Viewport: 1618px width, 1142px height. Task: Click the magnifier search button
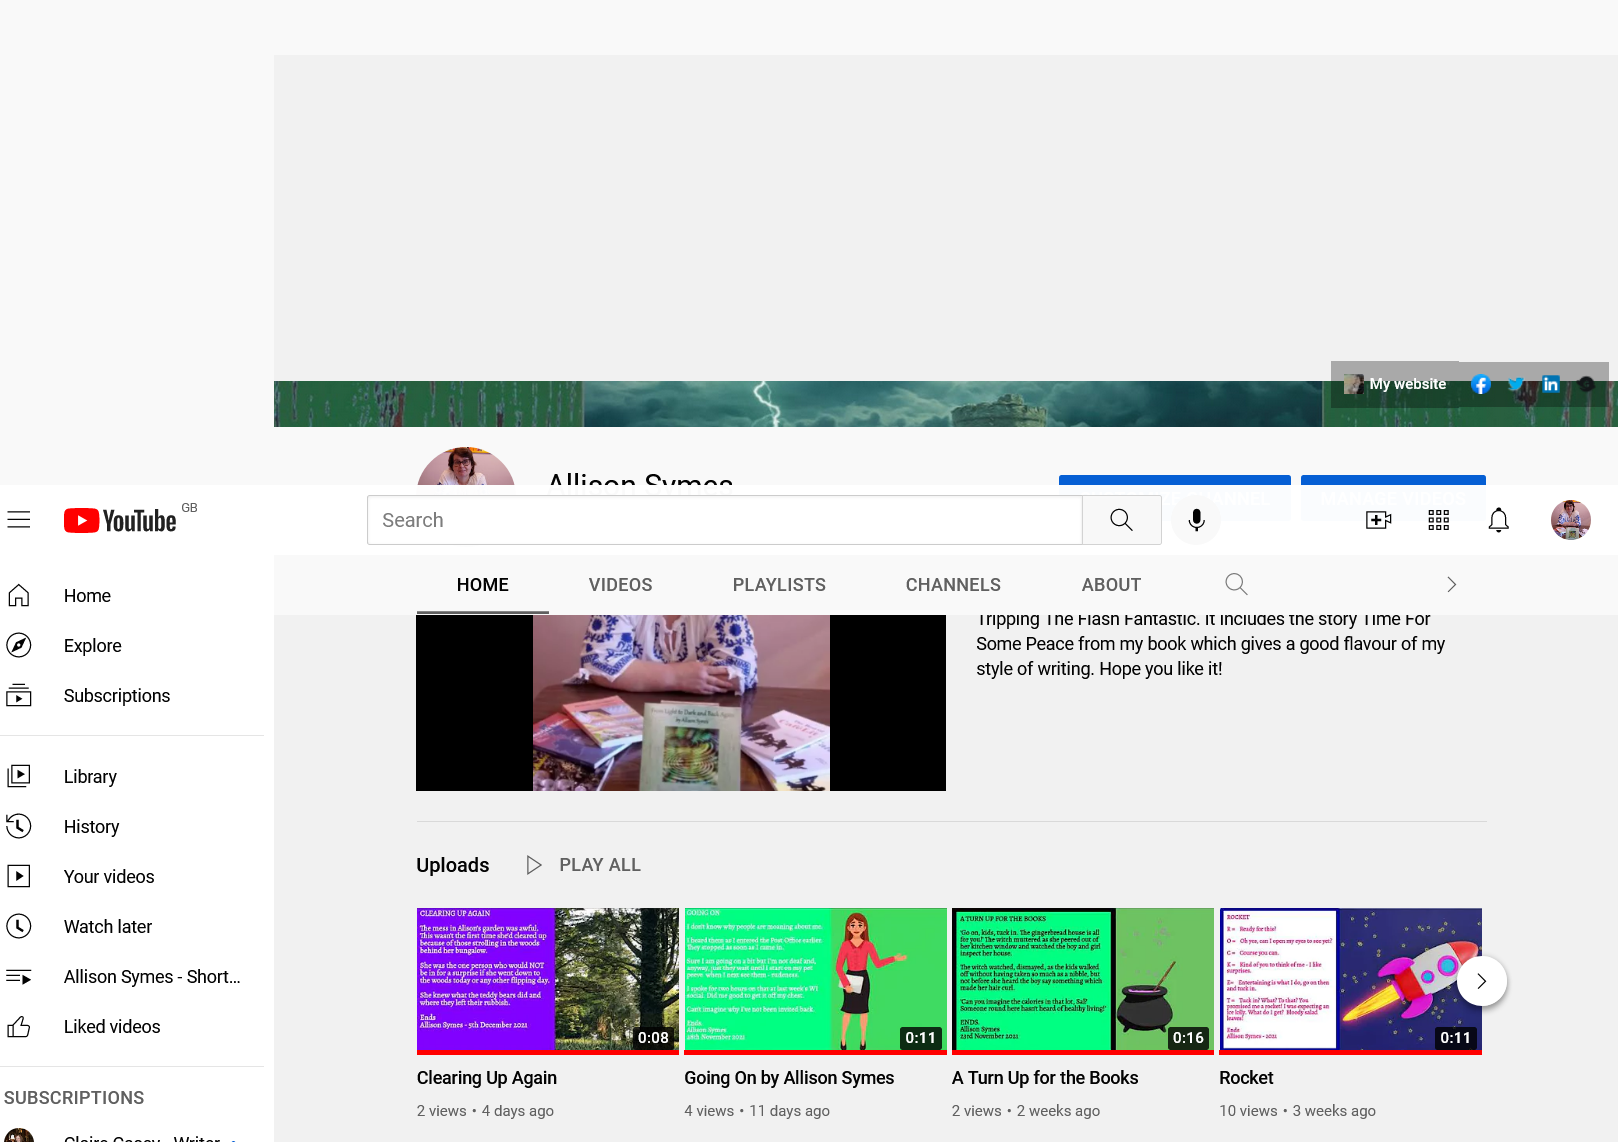coord(1121,520)
